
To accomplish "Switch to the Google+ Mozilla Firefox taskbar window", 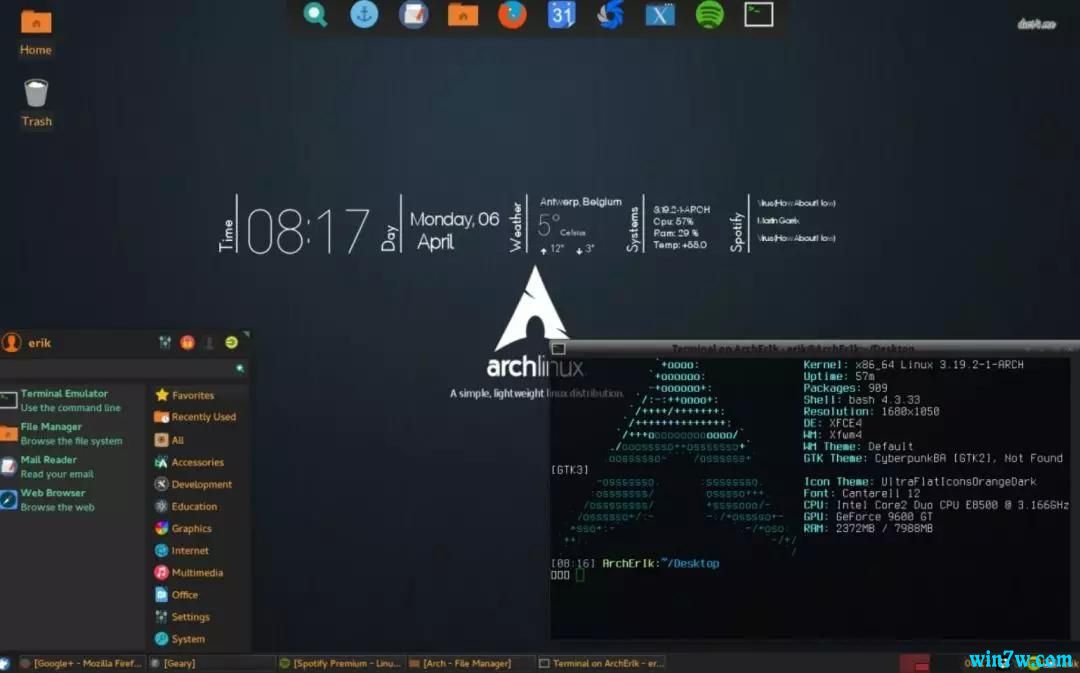I will (81, 663).
